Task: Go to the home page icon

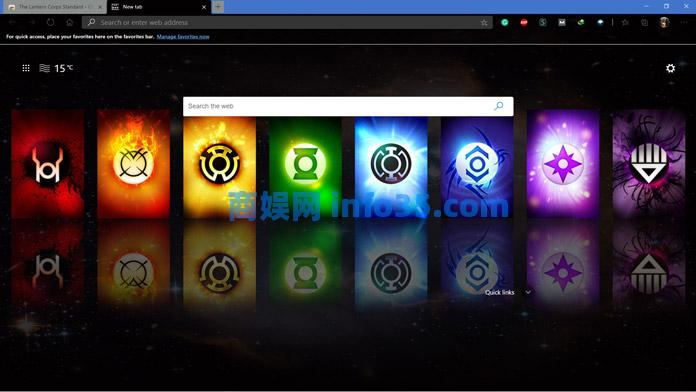Action: pos(70,22)
